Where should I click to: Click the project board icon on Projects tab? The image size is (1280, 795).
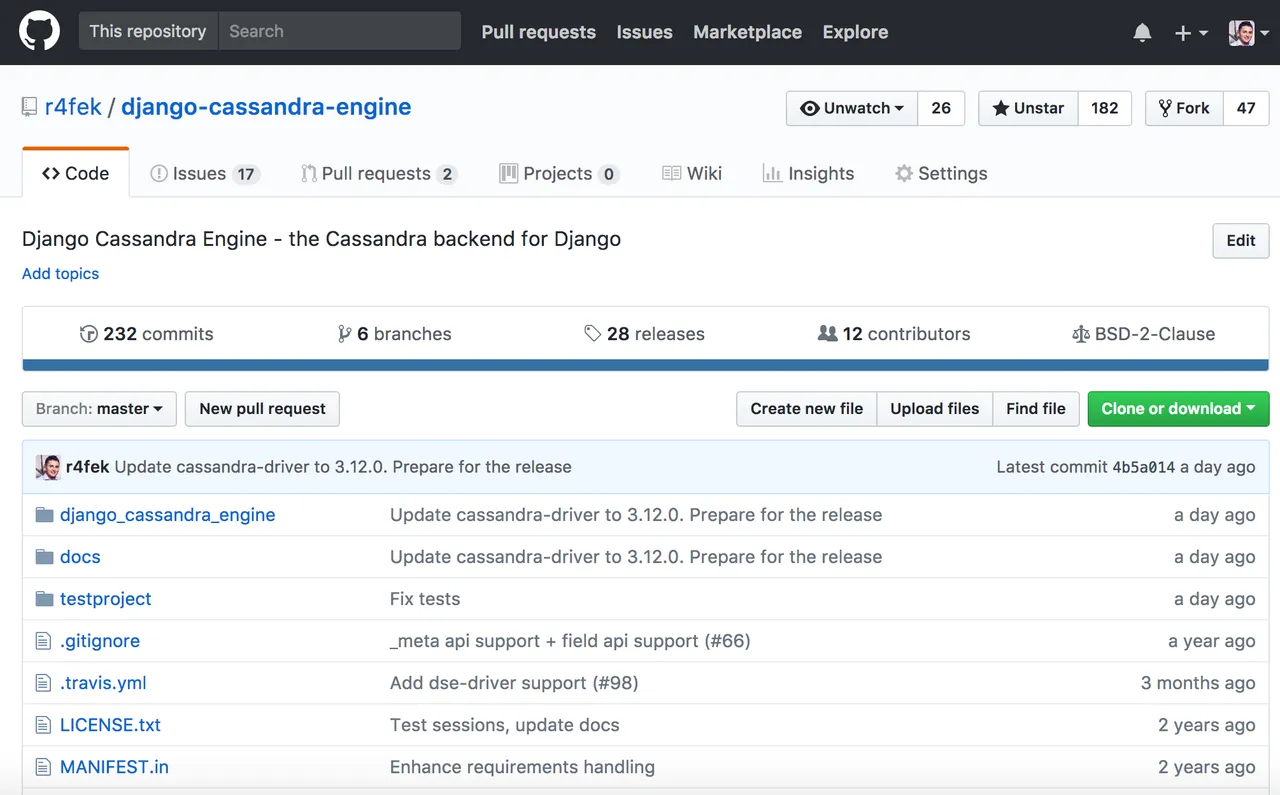click(x=509, y=173)
